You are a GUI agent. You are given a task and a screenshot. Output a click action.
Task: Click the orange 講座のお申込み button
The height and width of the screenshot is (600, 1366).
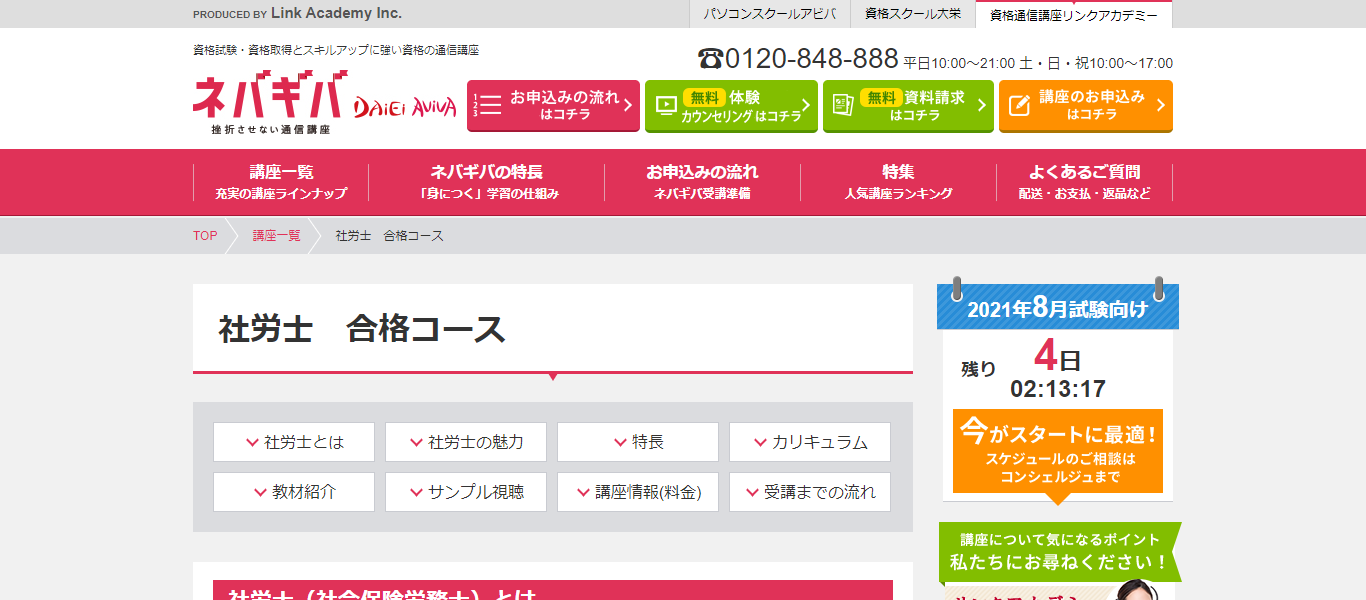(1085, 105)
